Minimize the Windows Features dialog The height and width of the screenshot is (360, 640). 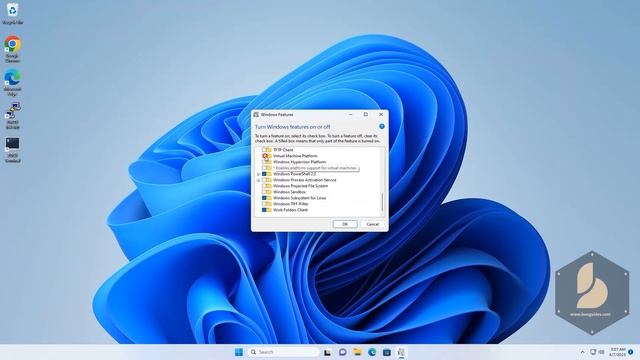(350, 115)
